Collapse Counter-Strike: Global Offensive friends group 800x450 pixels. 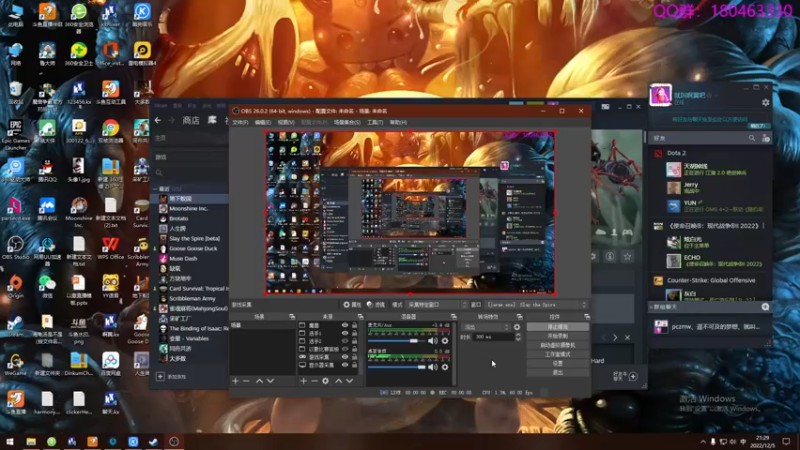pos(711,281)
